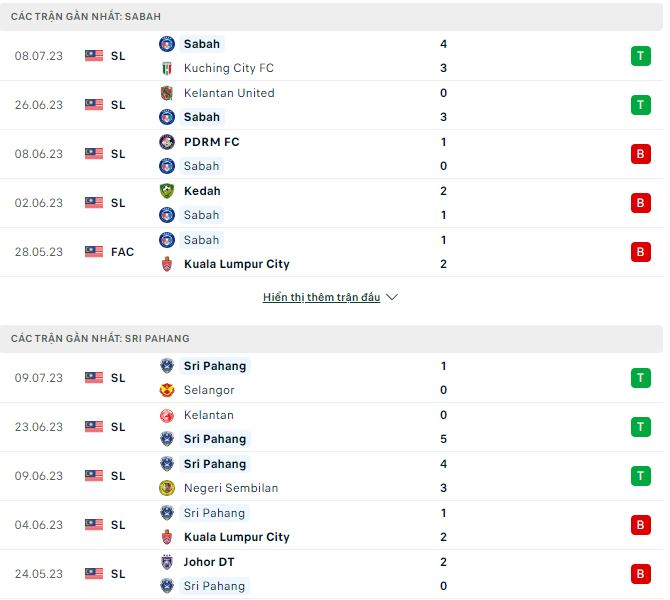Click the SL league label for 02.06.23 match

click(118, 203)
